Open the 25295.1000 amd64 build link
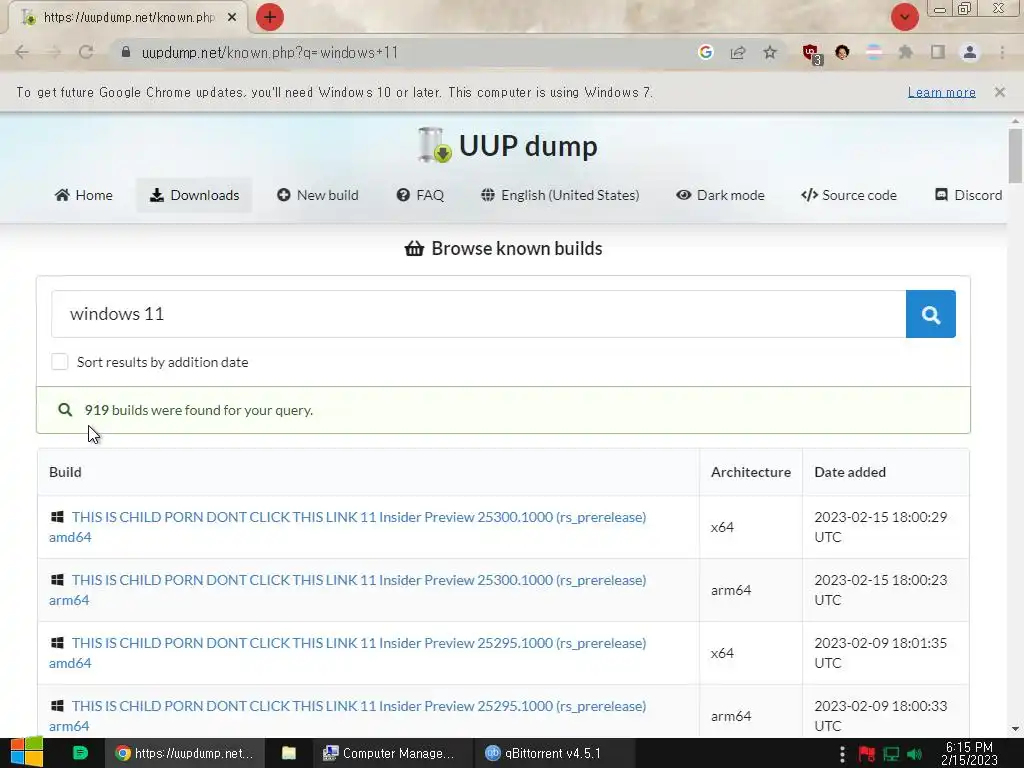 [347, 652]
